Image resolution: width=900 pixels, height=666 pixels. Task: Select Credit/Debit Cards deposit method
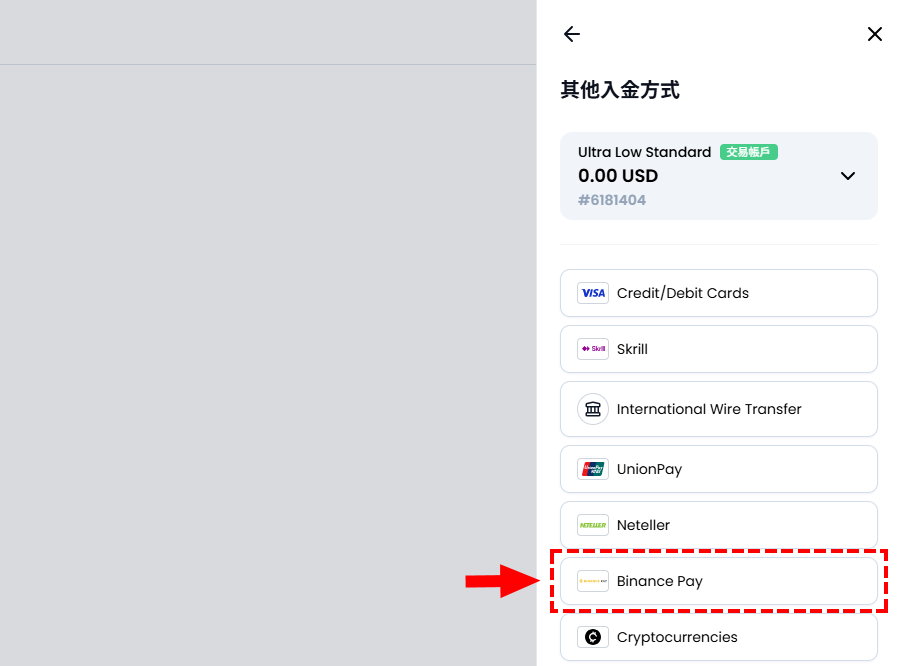tap(683, 293)
